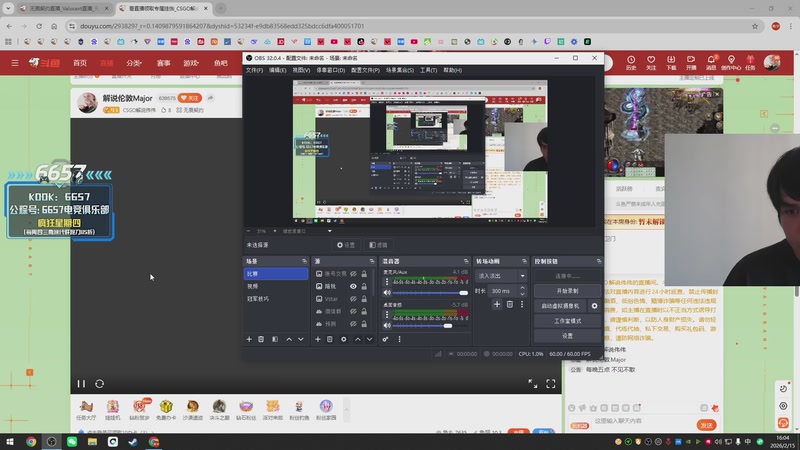
Task: Open source properties gear in sources toolbar
Action: pos(343,339)
